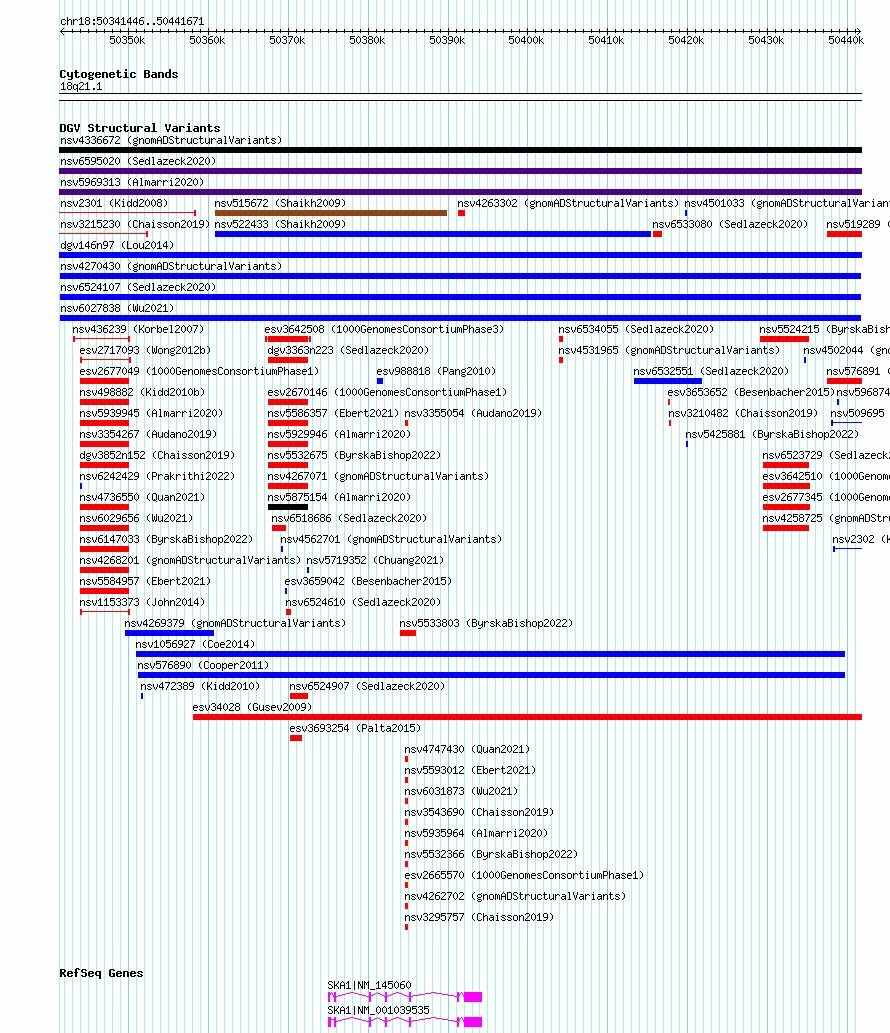Click nsv472389 (Kidd2010) label
890x1033 pixels.
point(200,687)
